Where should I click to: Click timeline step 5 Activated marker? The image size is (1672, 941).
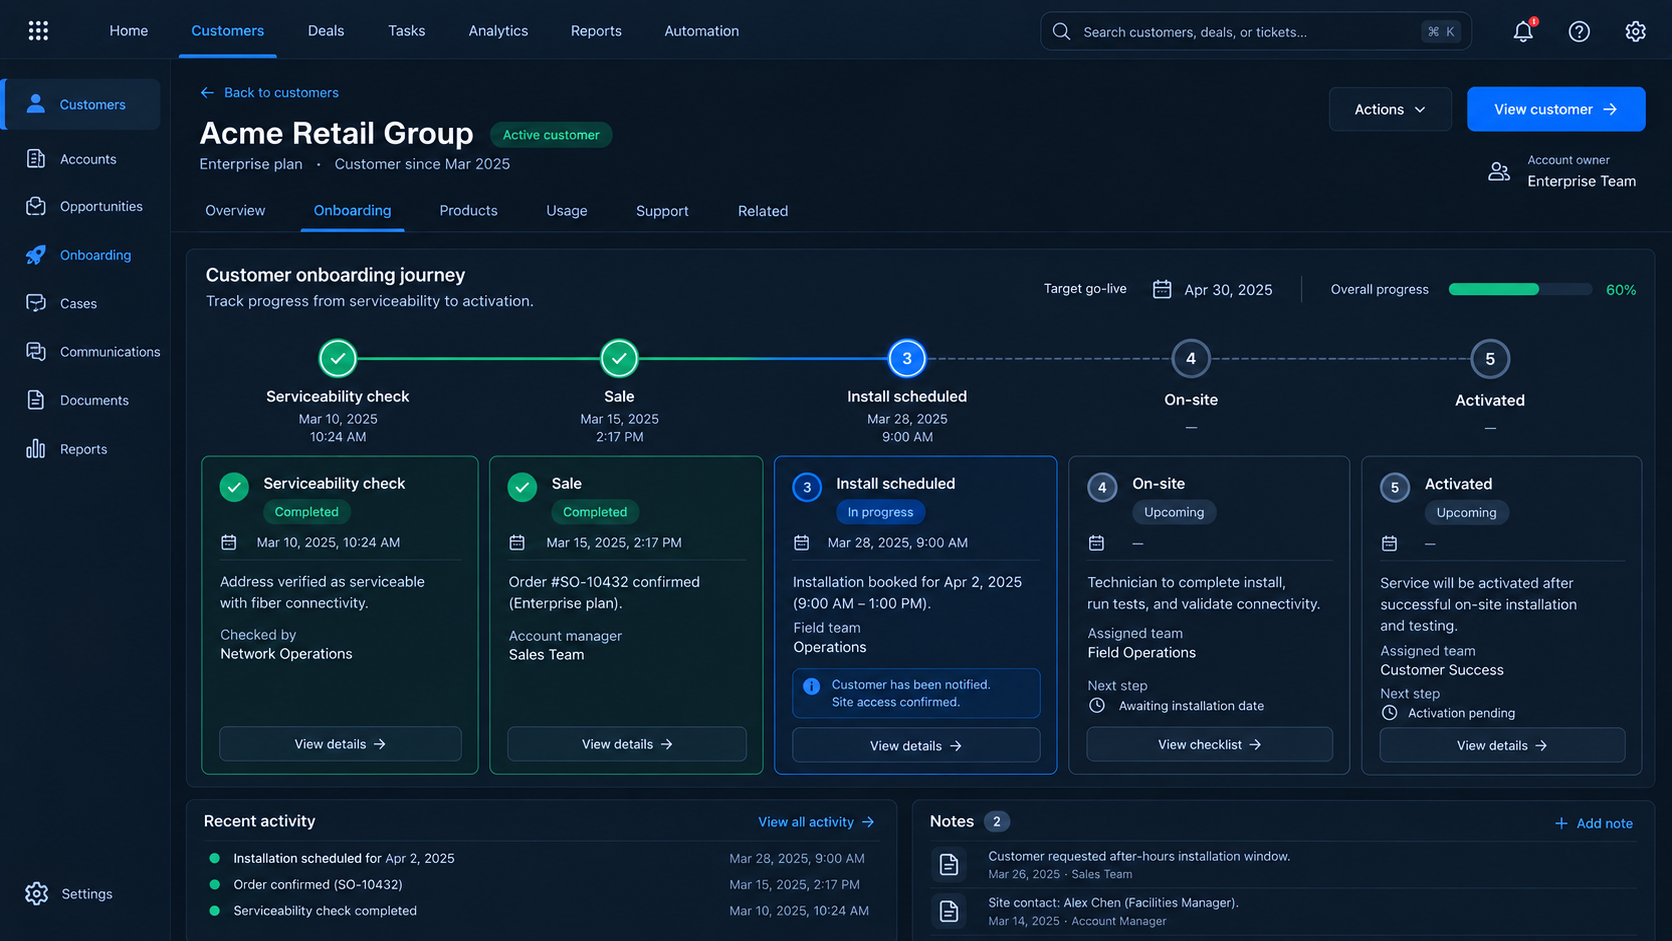[1490, 359]
